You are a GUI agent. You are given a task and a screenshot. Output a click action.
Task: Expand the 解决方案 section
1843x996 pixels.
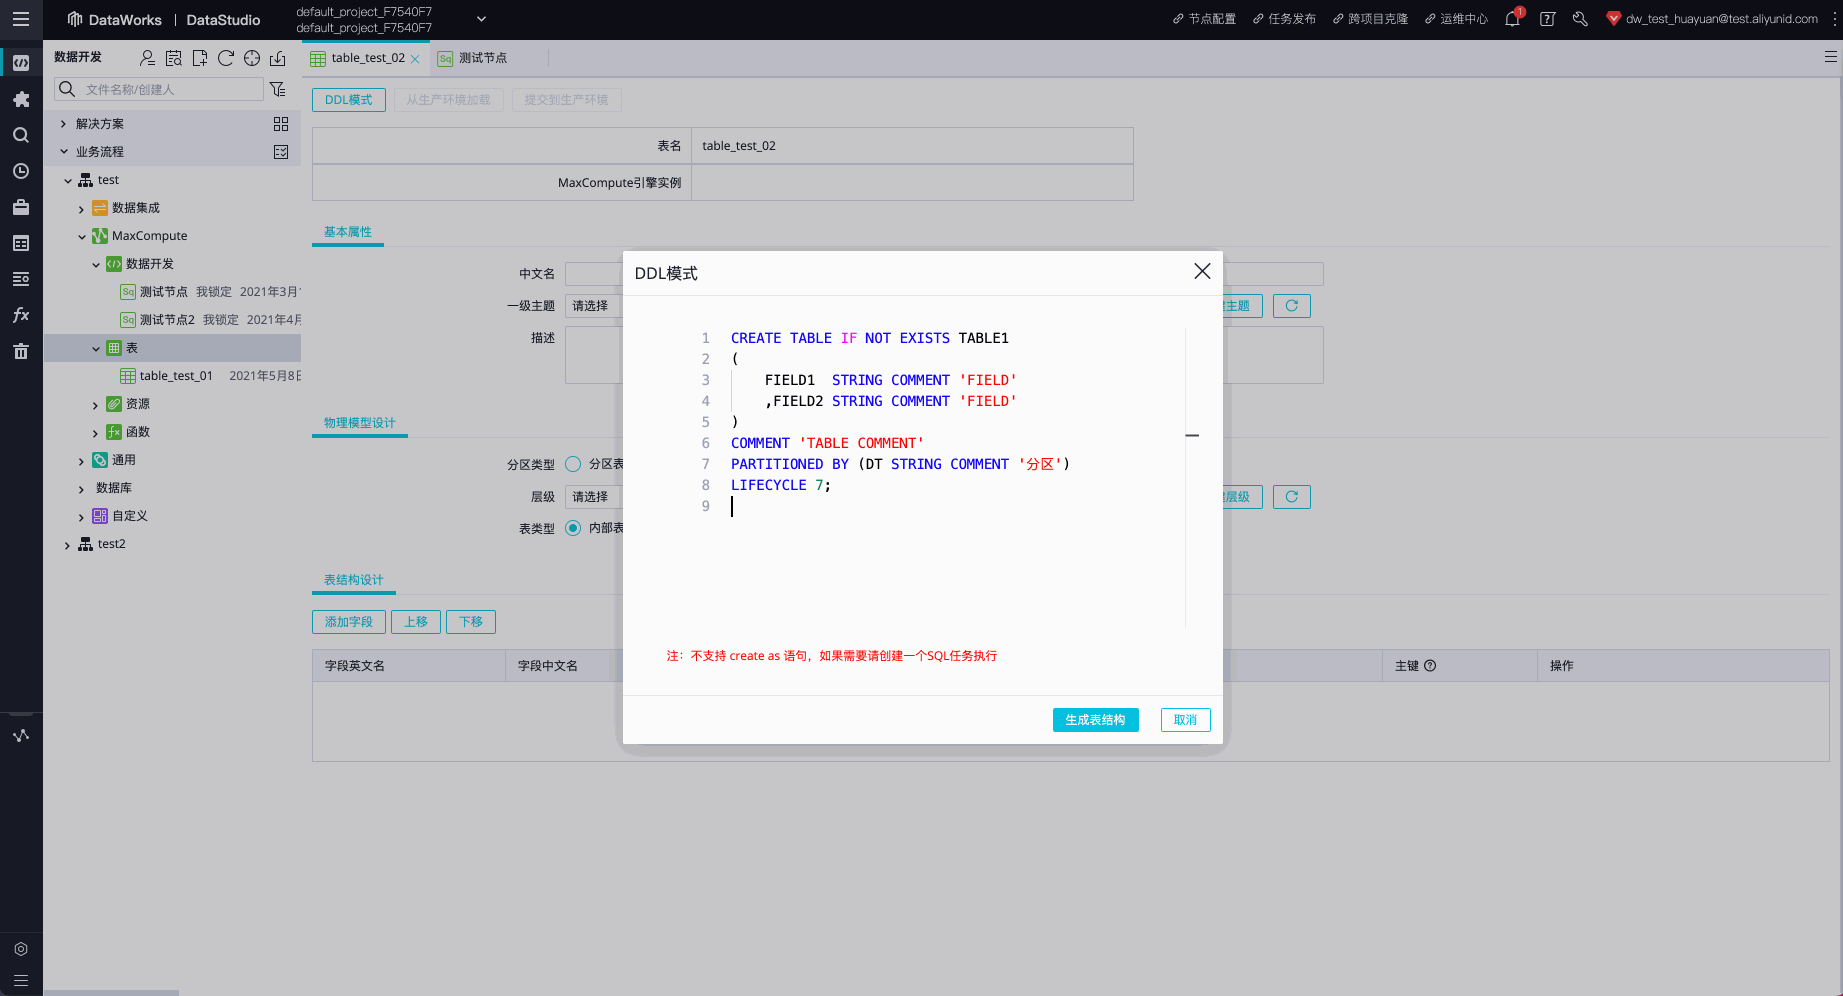click(64, 124)
